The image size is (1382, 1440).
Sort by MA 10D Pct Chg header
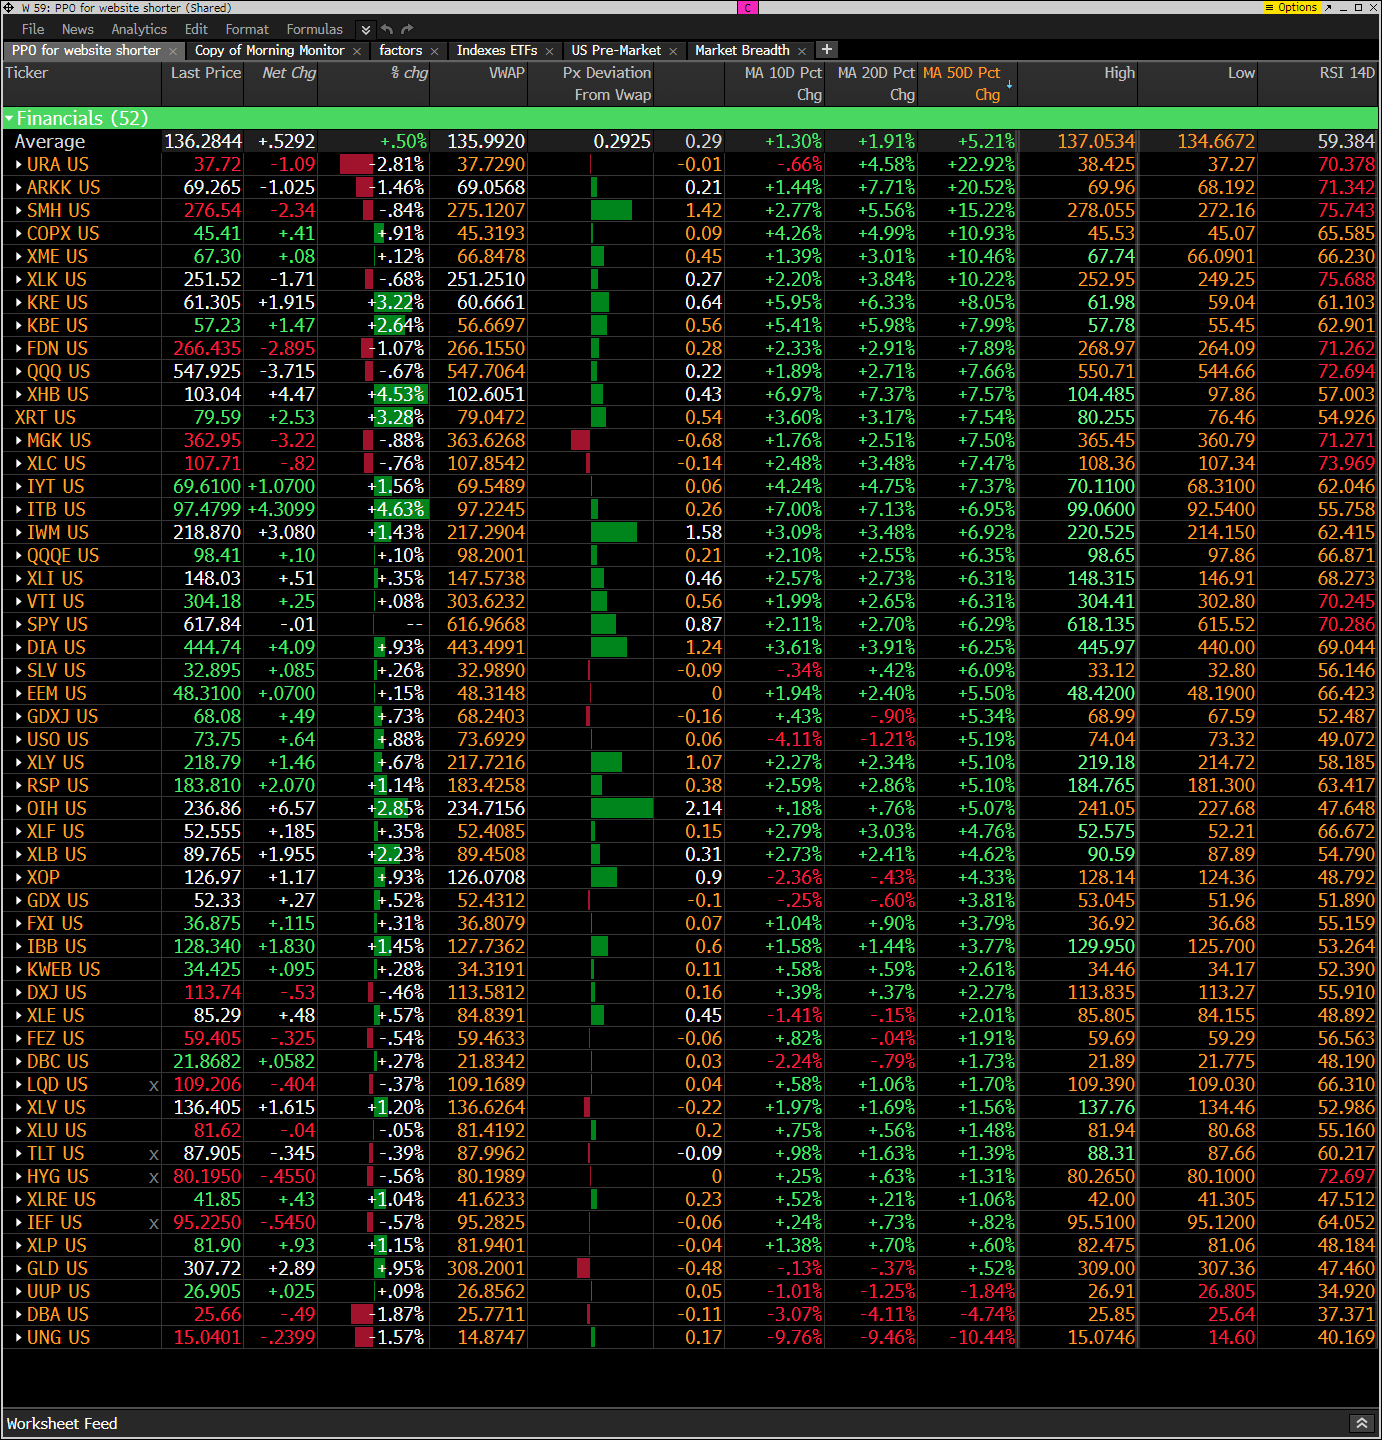pyautogui.click(x=774, y=84)
